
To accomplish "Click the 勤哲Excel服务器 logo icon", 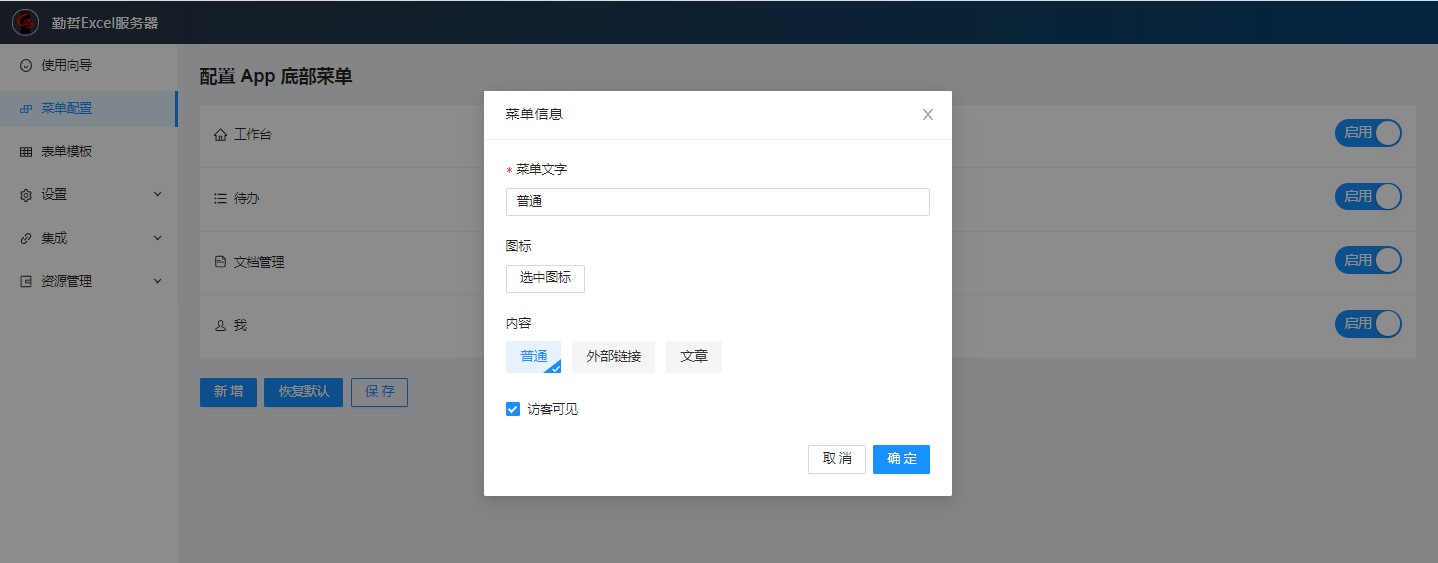I will [25, 22].
